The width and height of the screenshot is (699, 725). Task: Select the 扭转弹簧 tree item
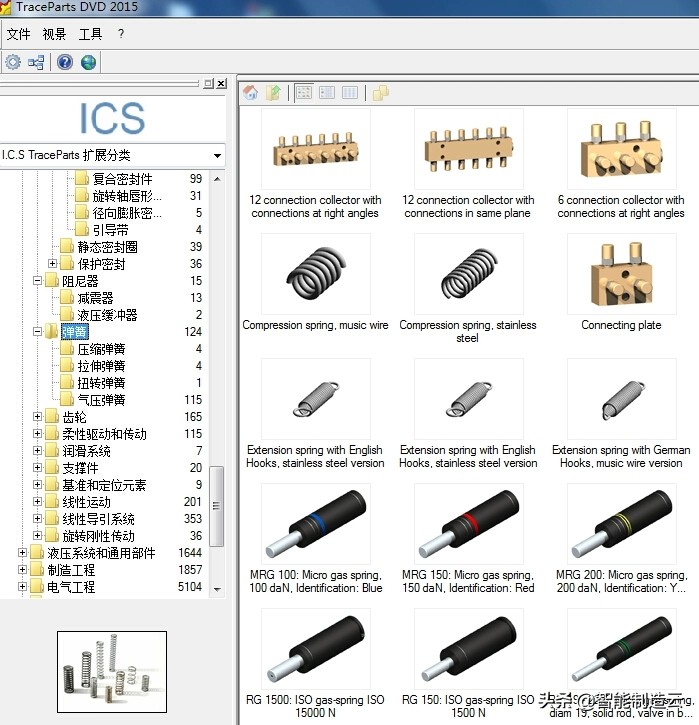[101, 383]
